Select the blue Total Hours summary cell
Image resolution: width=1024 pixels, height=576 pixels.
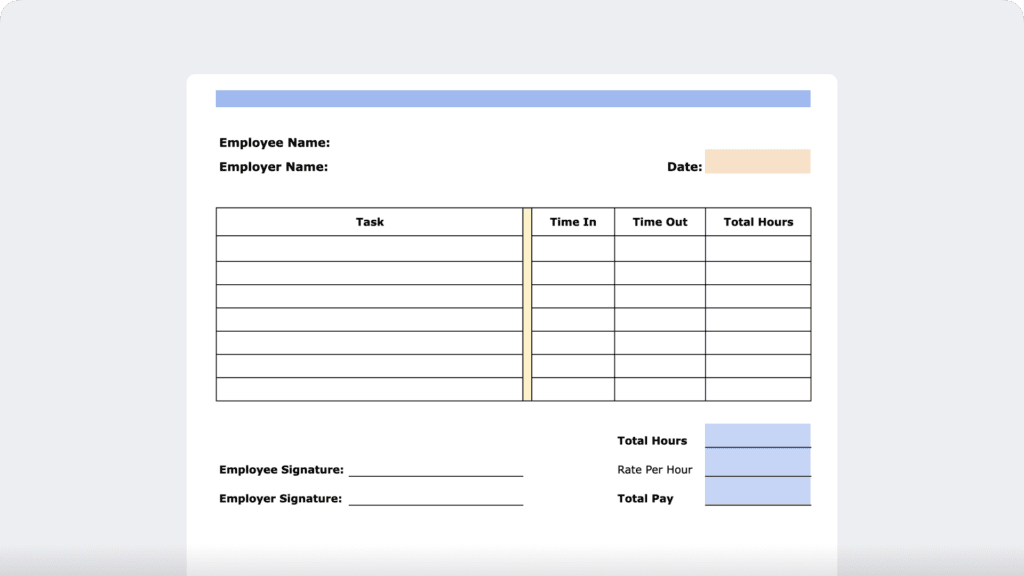[758, 435]
